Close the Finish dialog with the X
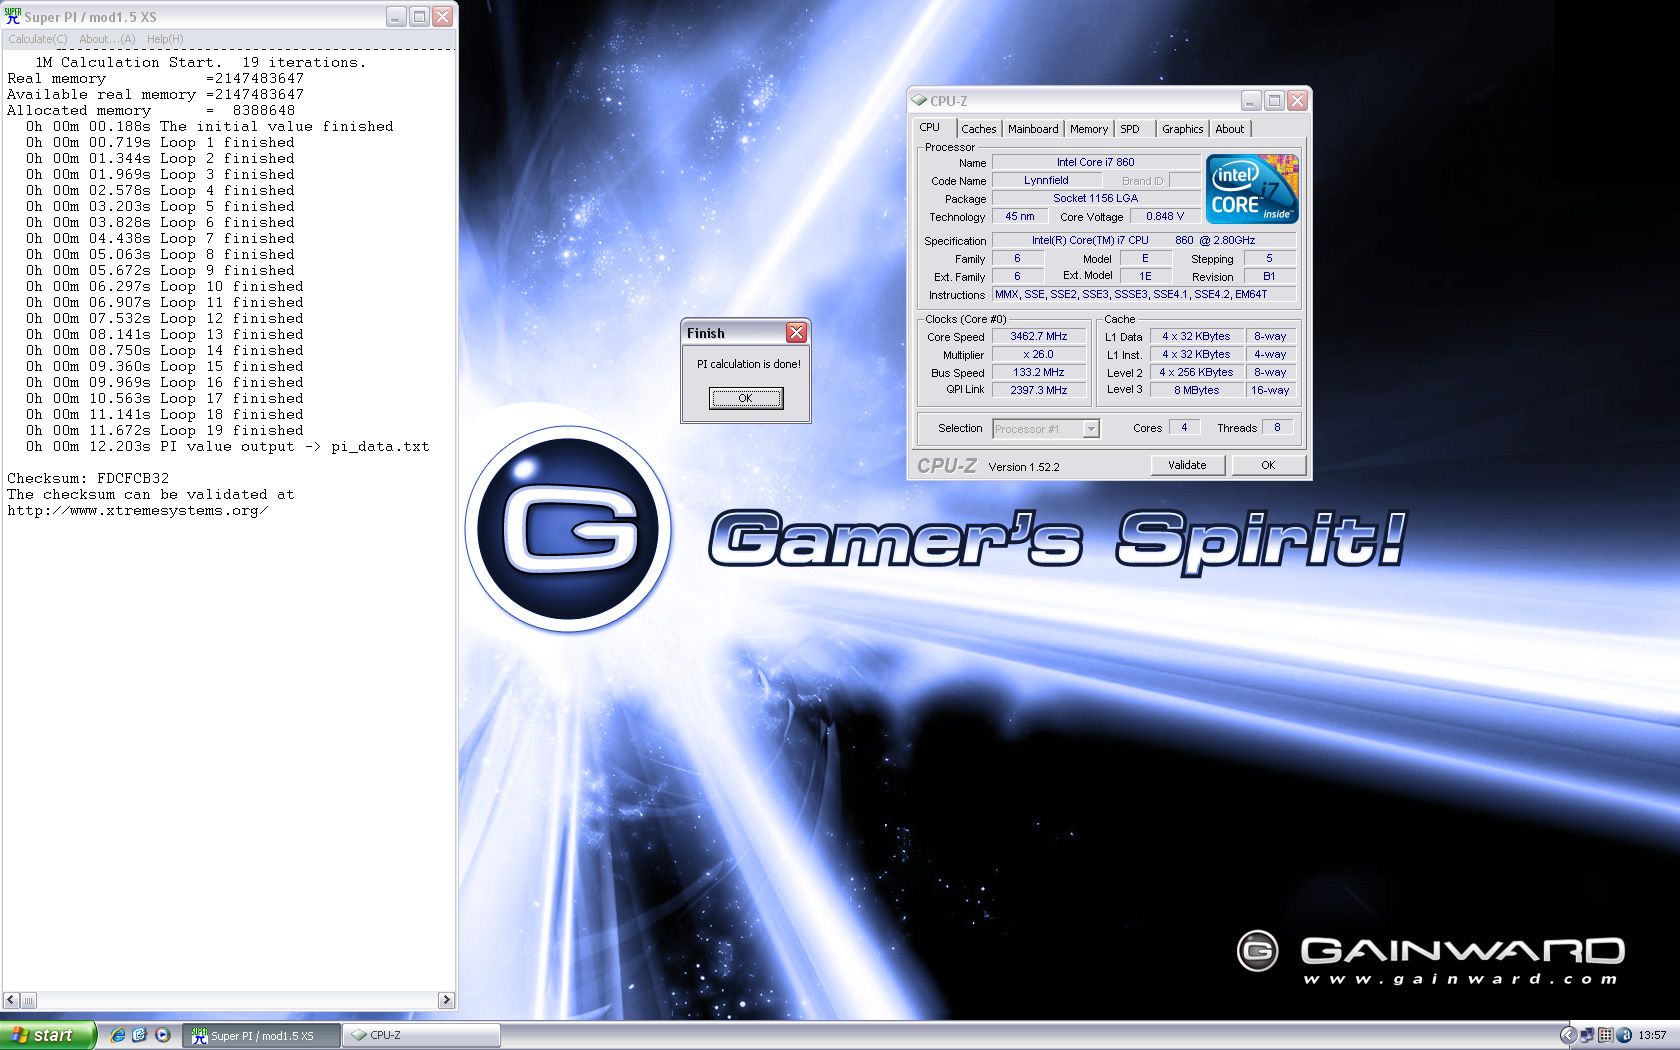 tap(796, 333)
